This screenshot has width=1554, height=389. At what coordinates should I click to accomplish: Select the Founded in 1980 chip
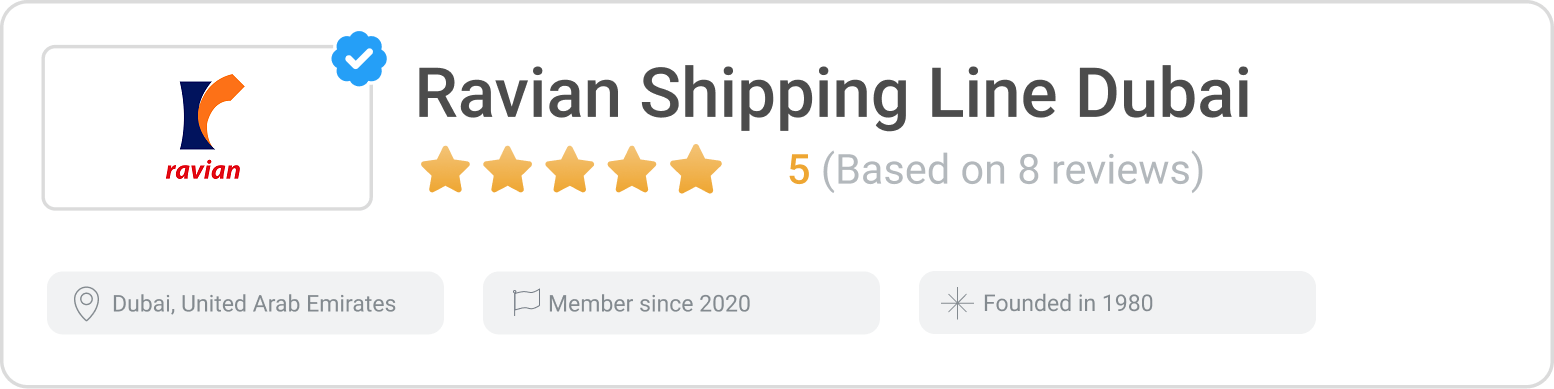pos(1117,303)
